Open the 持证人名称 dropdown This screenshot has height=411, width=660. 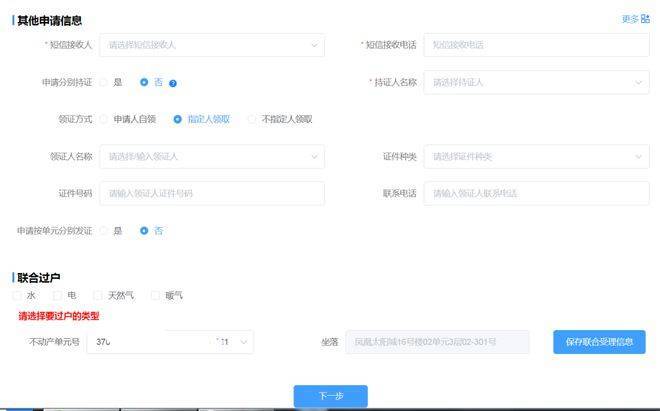[x=536, y=82]
